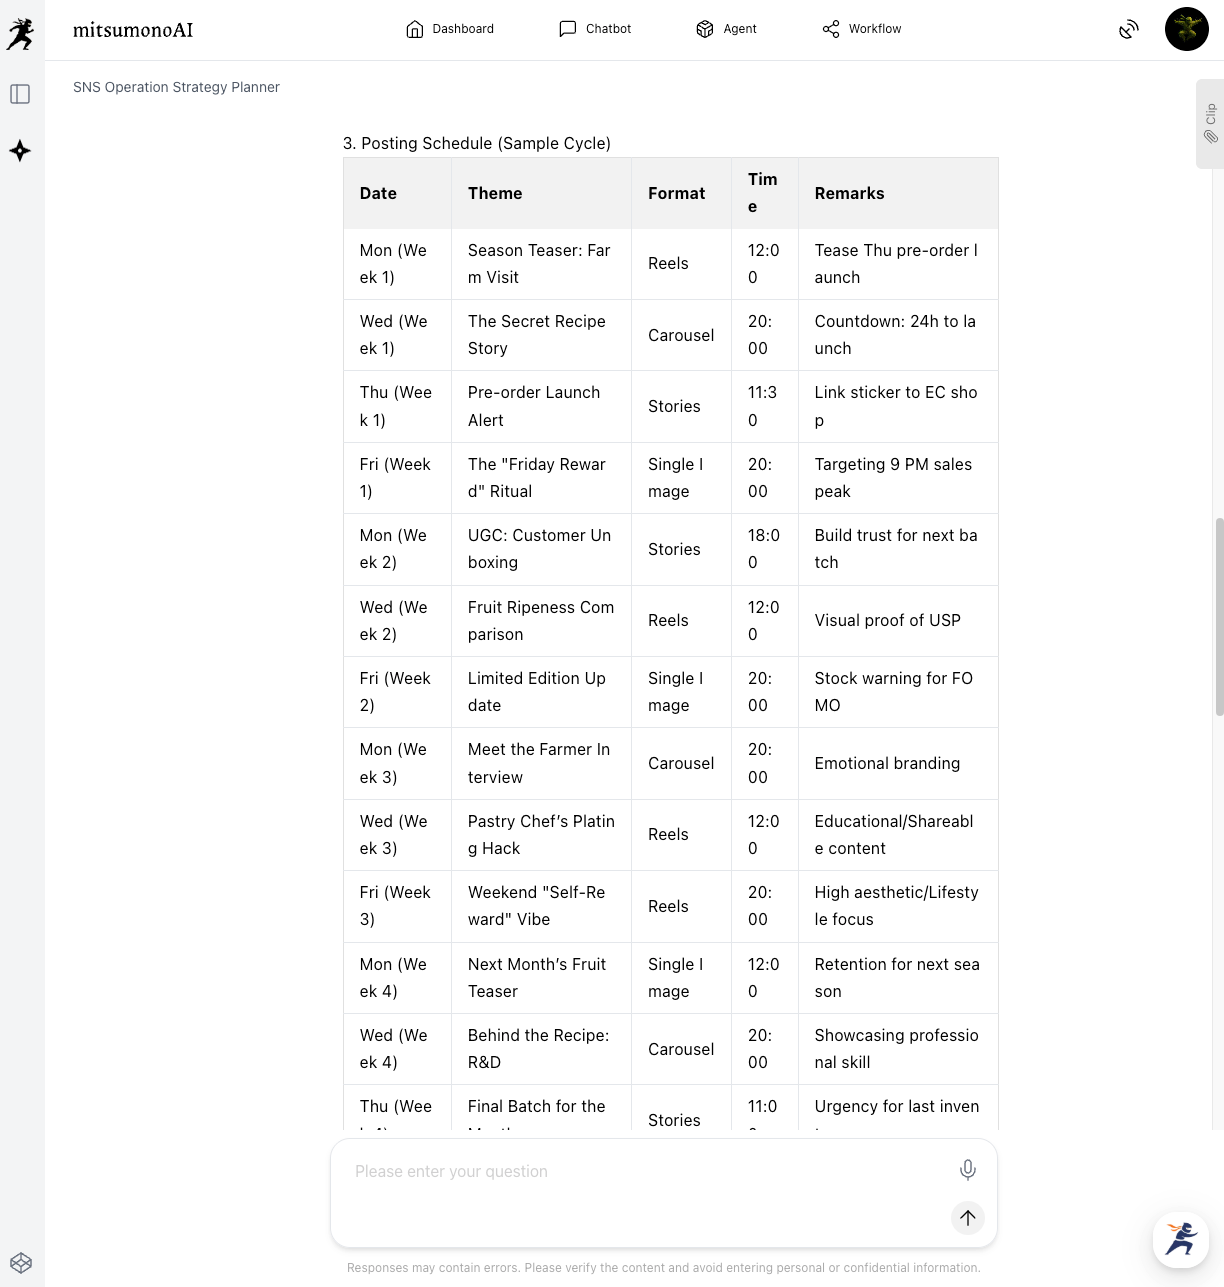Screen dimensions: 1224x1287
Task: Open the user profile avatar
Action: 1187,29
